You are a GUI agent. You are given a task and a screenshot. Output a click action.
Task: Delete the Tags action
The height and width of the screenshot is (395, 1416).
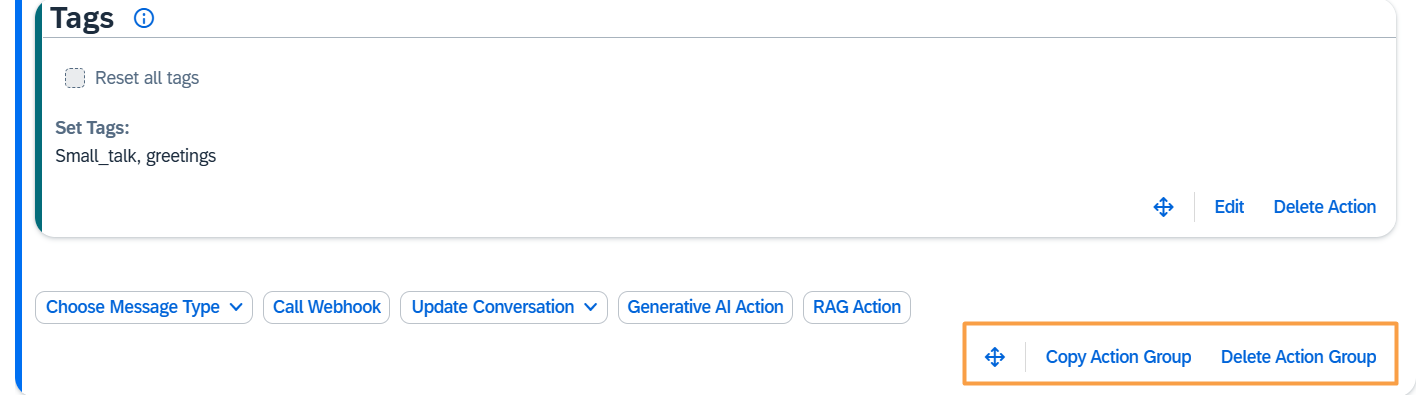1325,207
